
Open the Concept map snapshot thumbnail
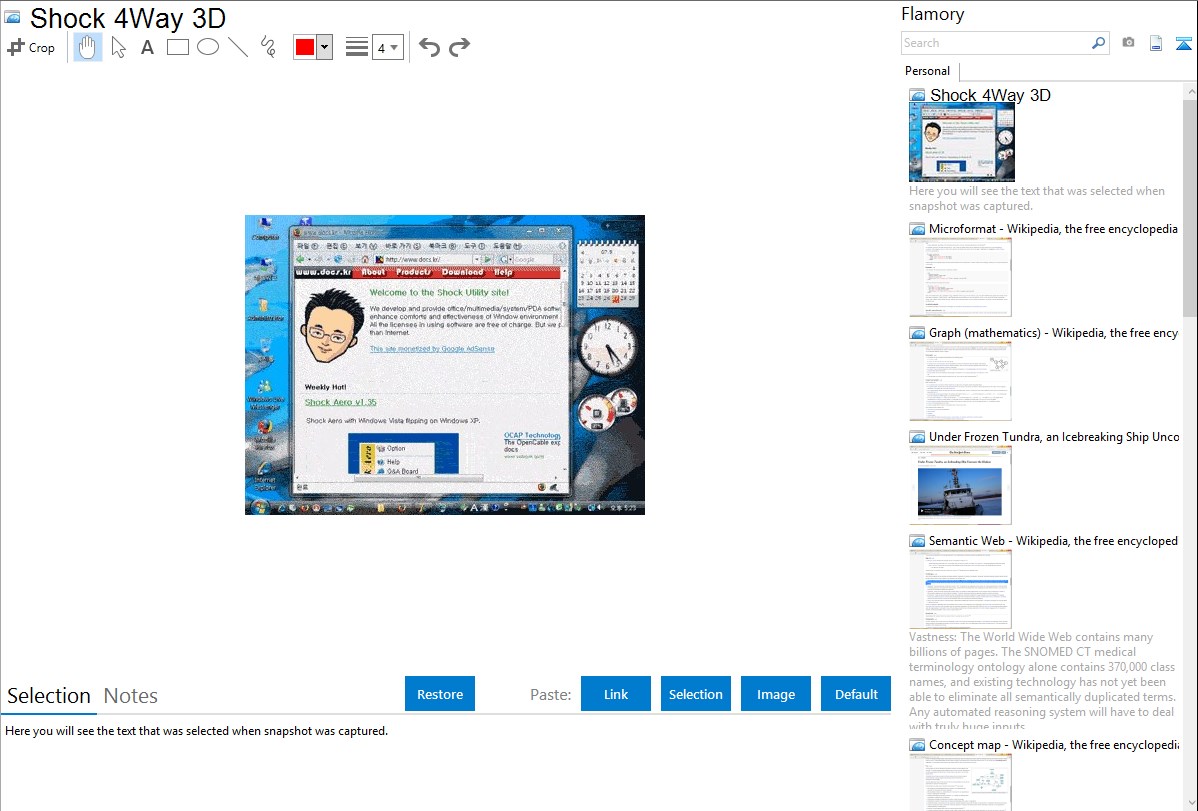pos(960,782)
